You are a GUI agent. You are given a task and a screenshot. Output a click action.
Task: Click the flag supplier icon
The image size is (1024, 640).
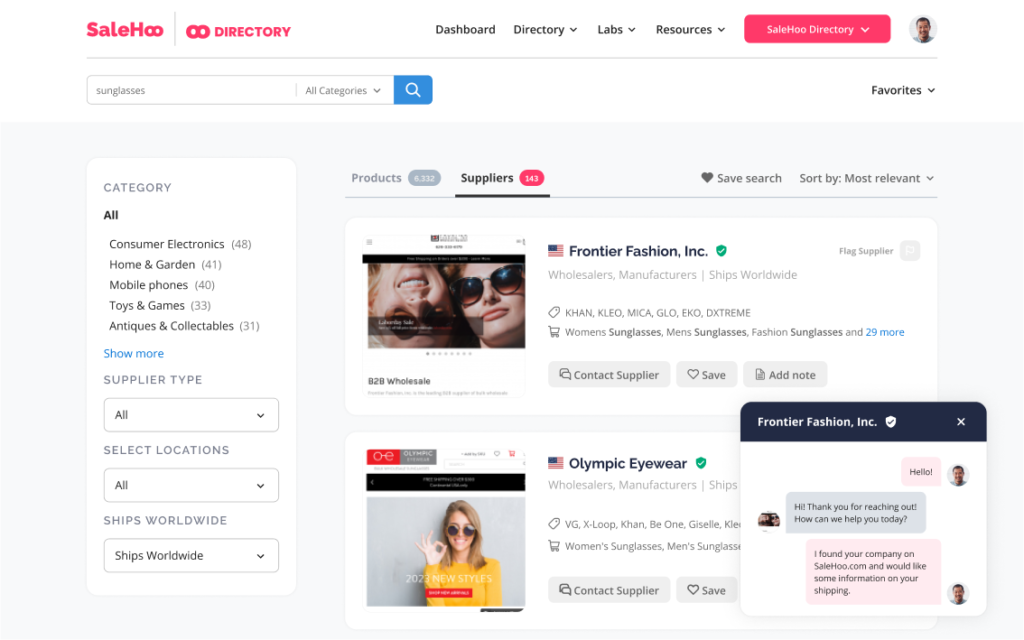tap(909, 251)
